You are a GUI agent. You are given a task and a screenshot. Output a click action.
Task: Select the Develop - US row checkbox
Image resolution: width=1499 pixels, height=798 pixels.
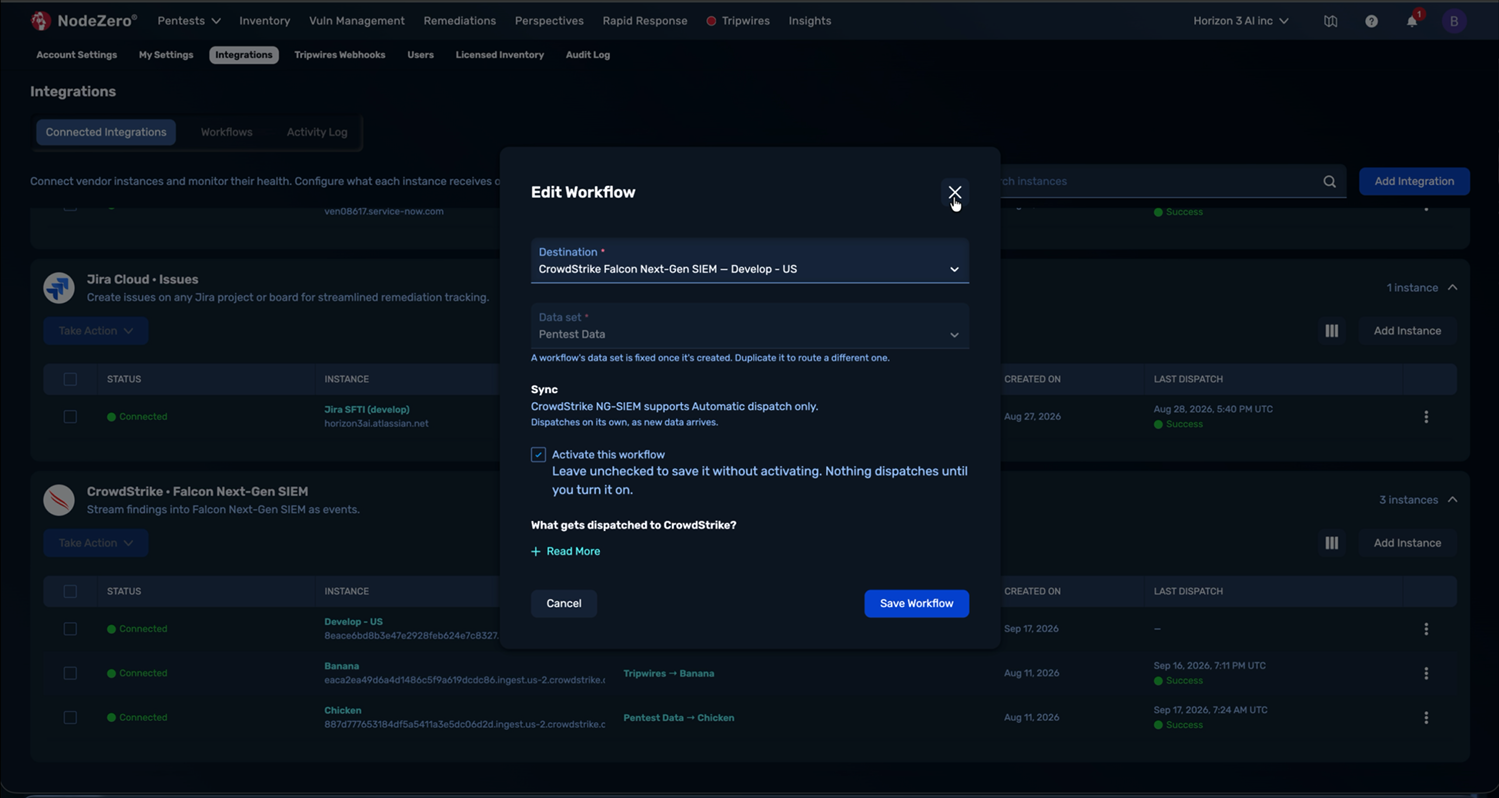point(70,629)
